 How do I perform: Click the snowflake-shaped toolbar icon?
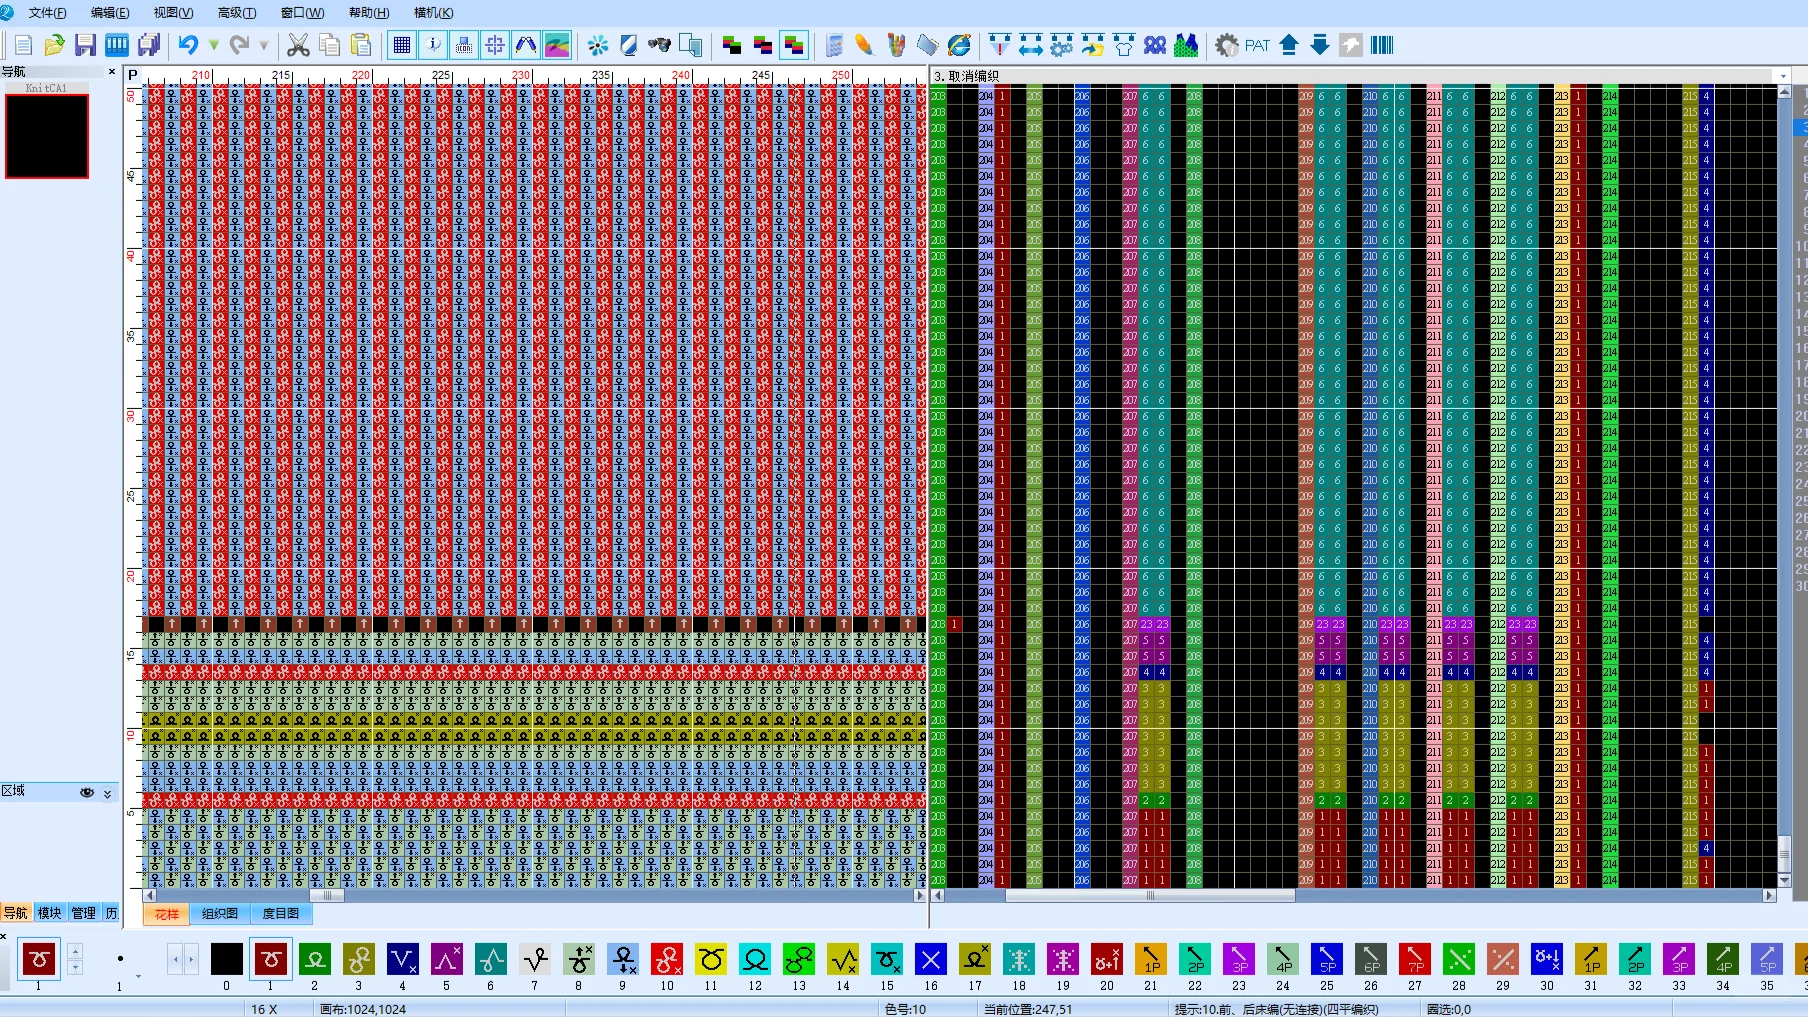[x=598, y=45]
